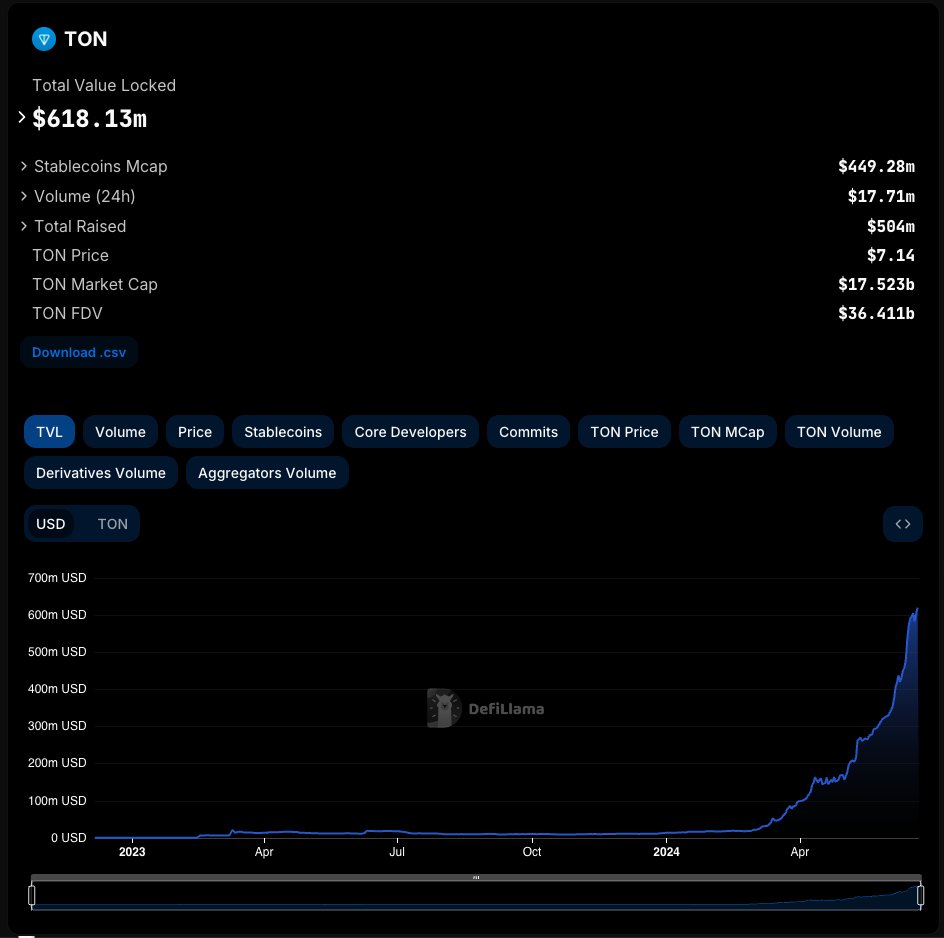Expand the Stablecoins Mcap row
The image size is (944, 938).
(x=23, y=166)
